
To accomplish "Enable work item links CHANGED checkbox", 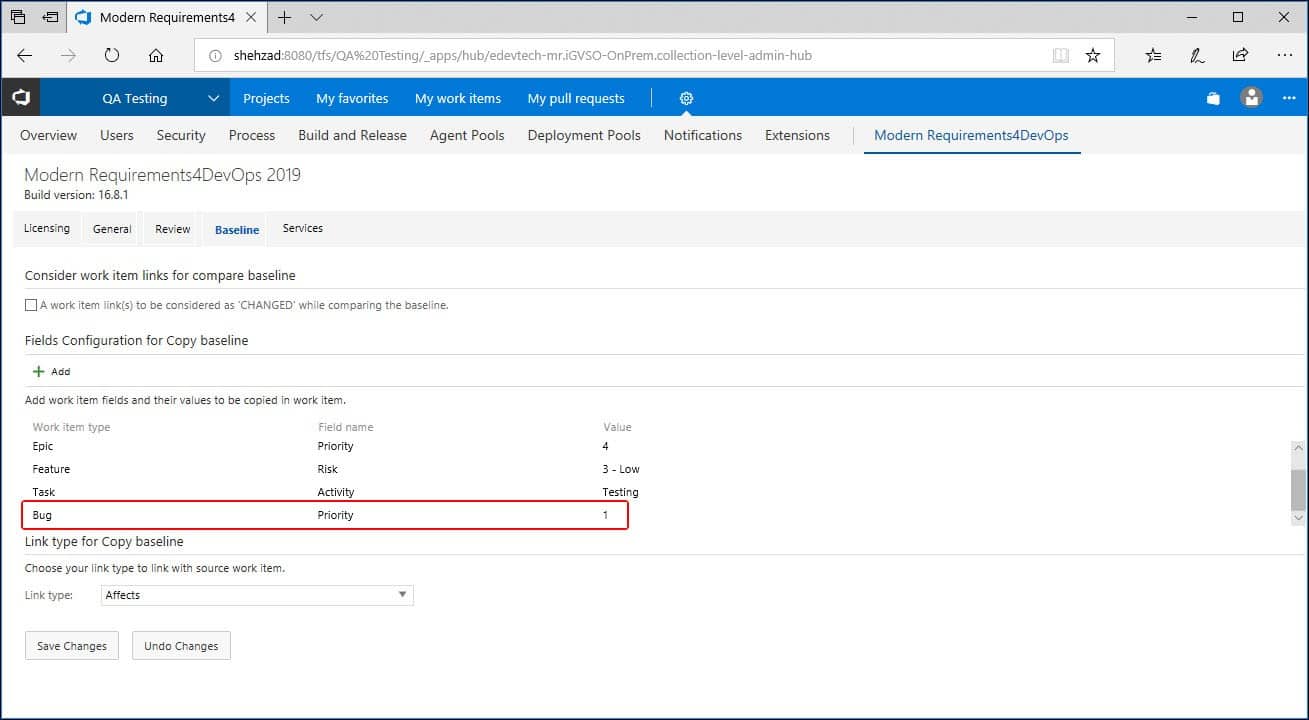I will coord(31,305).
